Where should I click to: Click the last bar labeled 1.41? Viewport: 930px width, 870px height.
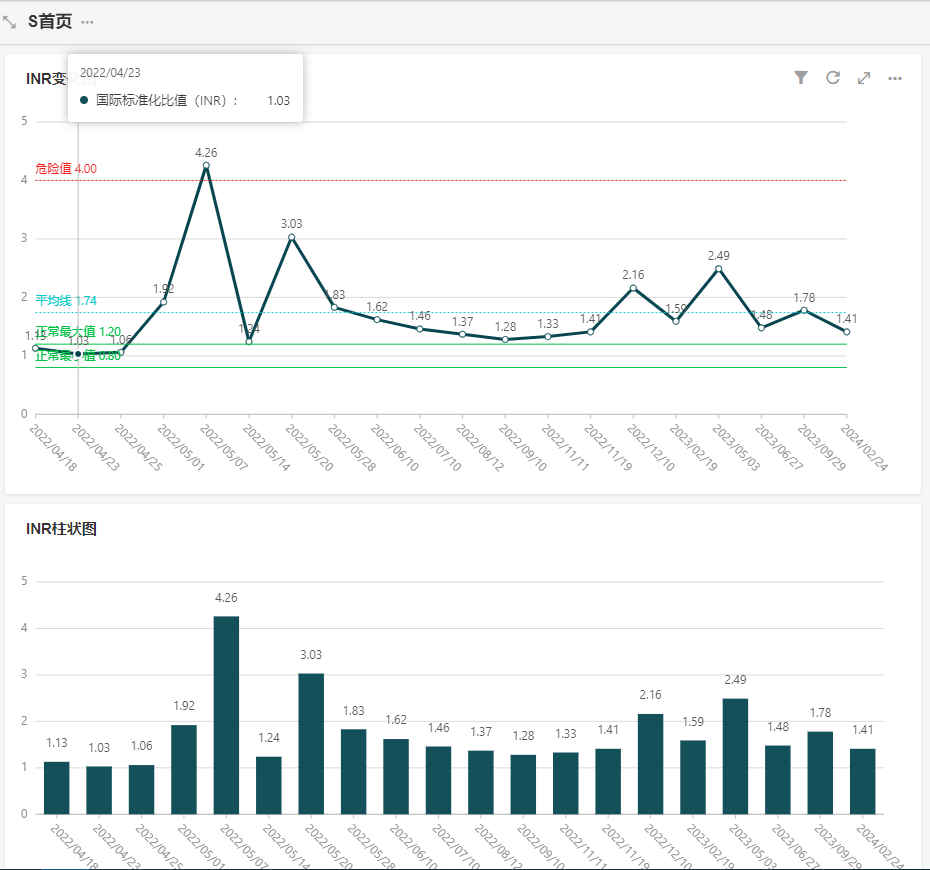tap(862, 781)
